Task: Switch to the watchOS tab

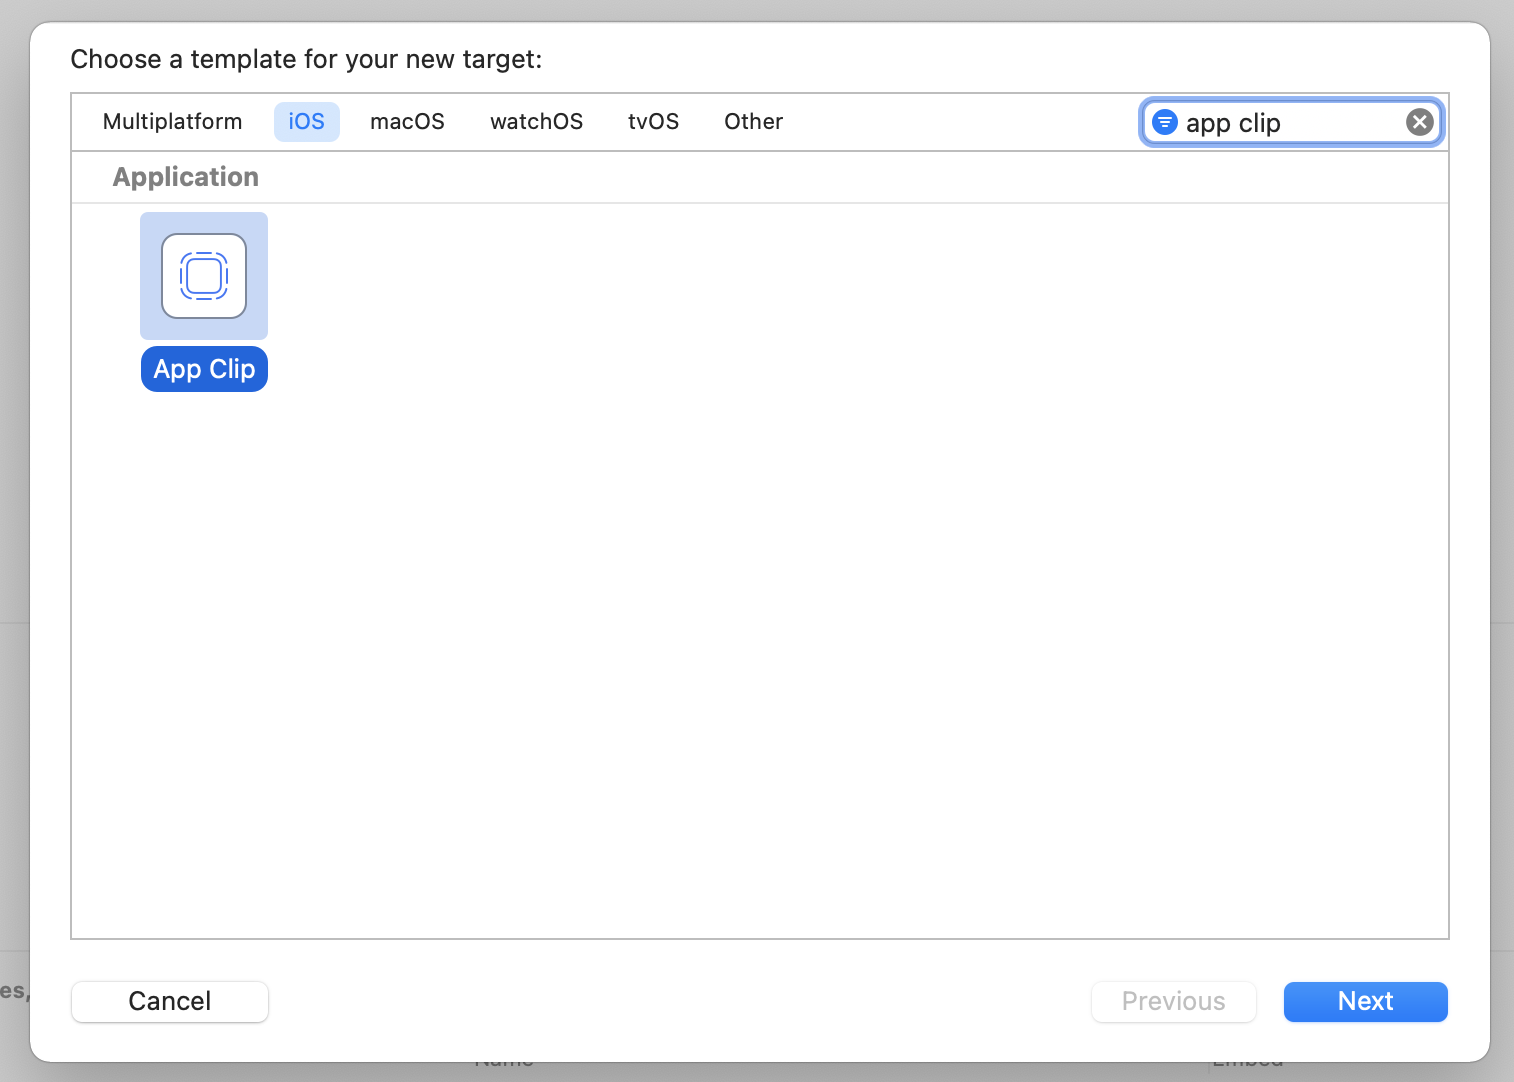Action: (537, 122)
